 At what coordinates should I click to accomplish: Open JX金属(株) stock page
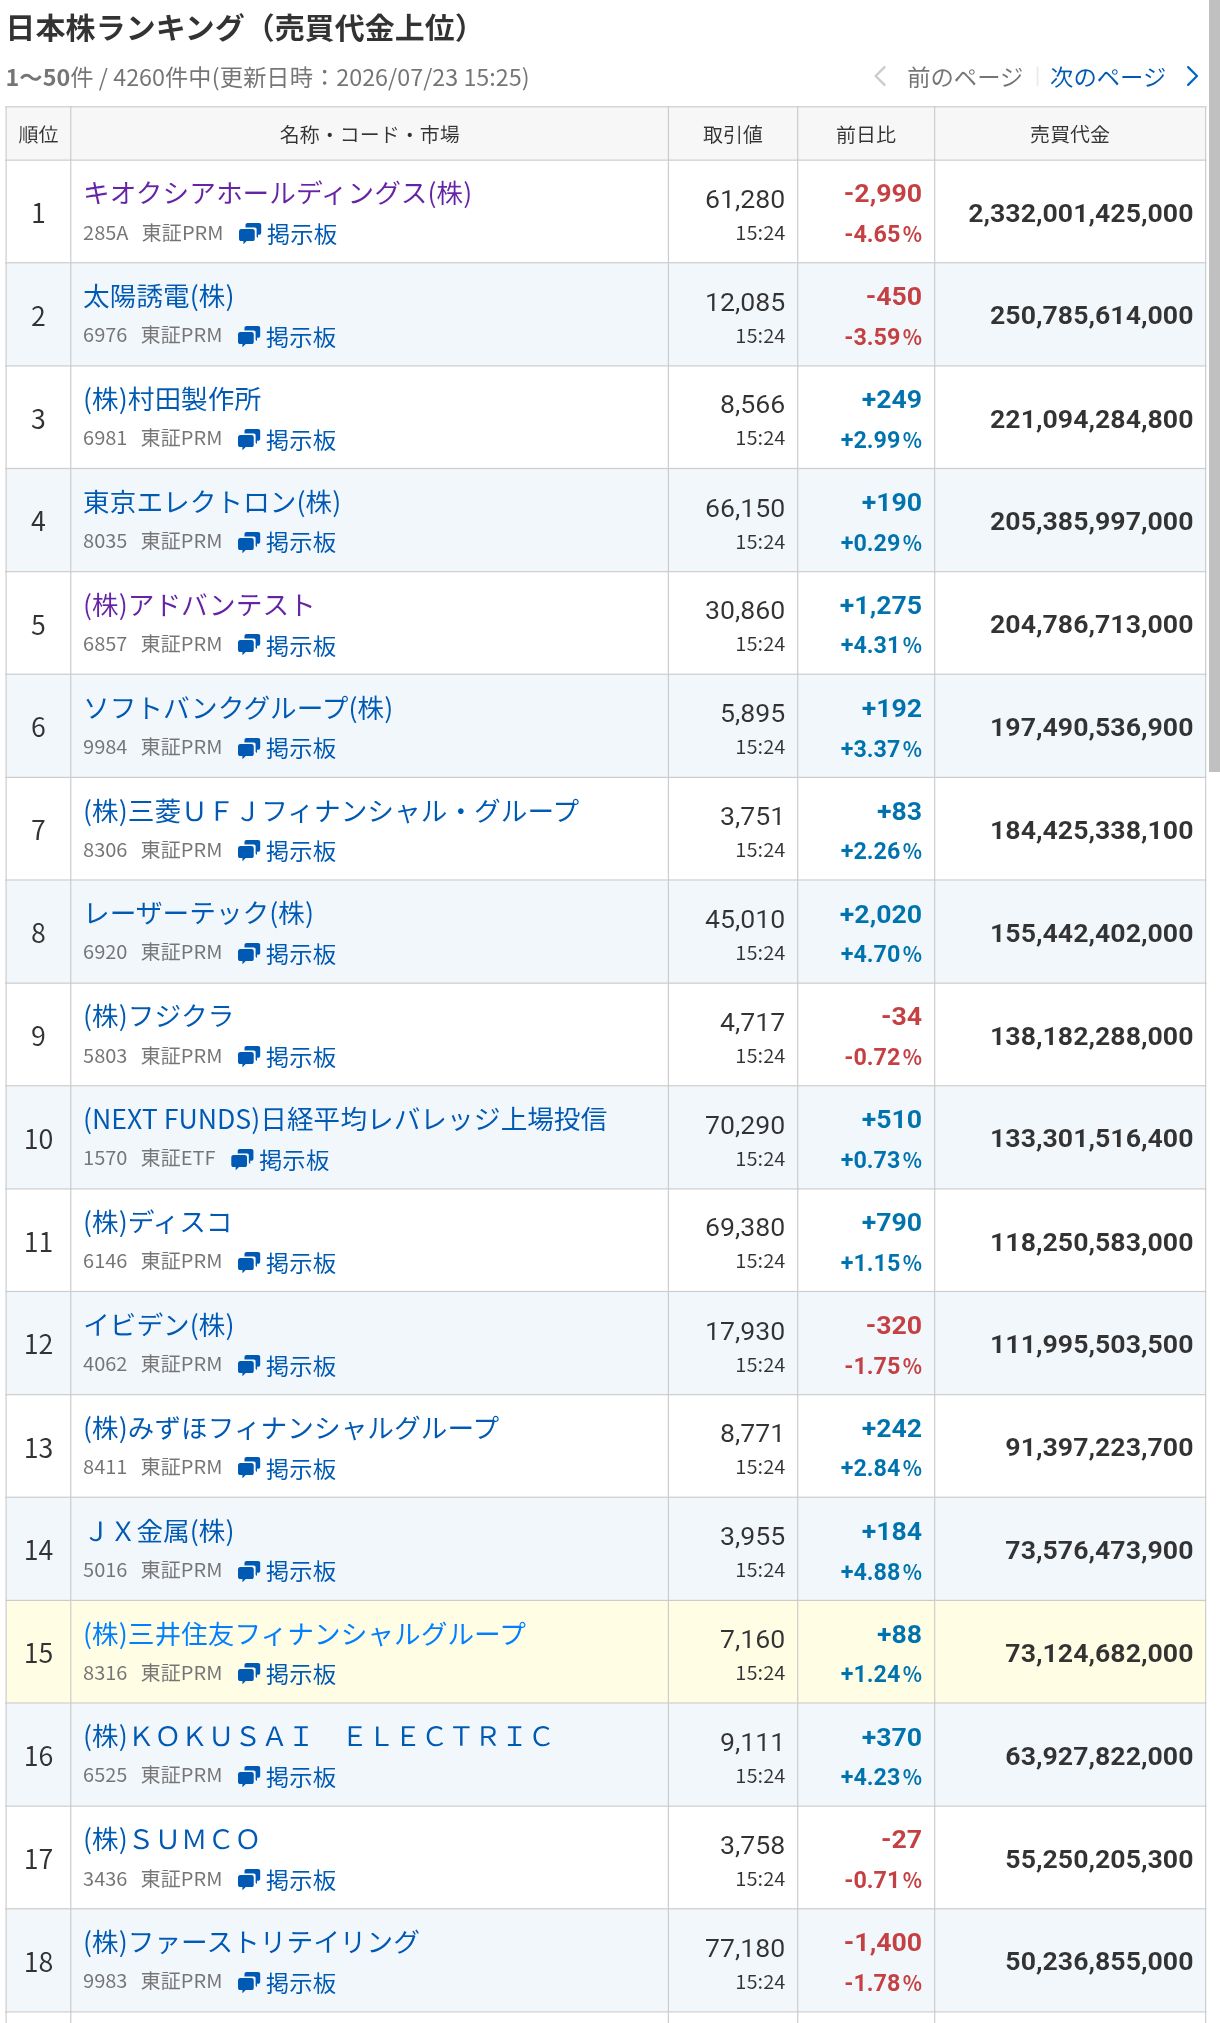pos(160,1531)
